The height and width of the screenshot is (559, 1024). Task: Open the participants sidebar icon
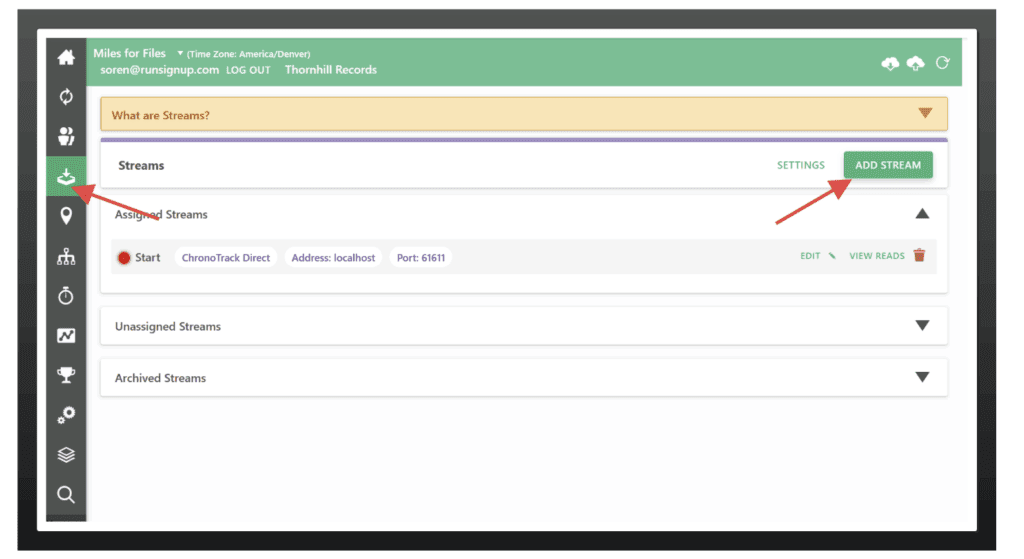coord(66,136)
